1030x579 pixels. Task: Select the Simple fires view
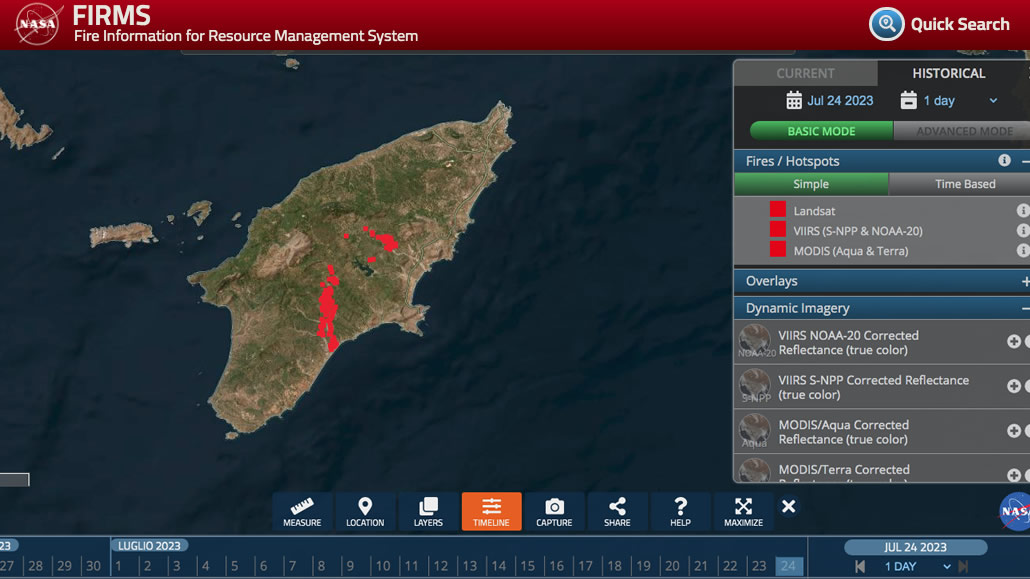(811, 184)
